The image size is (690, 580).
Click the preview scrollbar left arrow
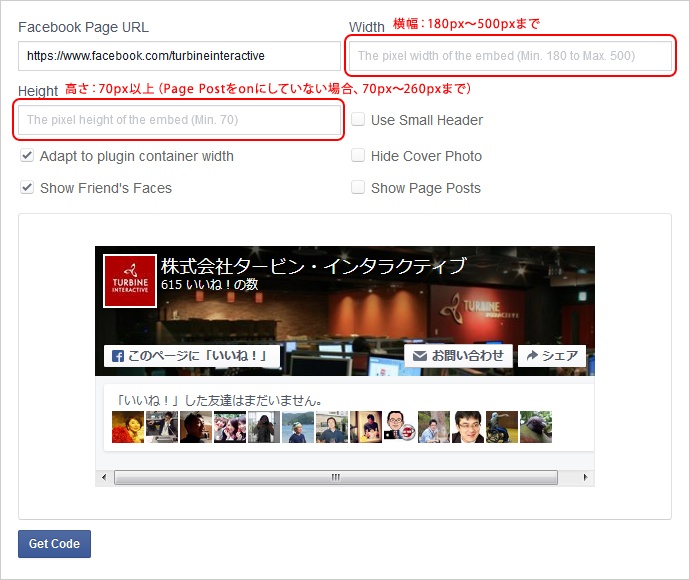click(104, 477)
